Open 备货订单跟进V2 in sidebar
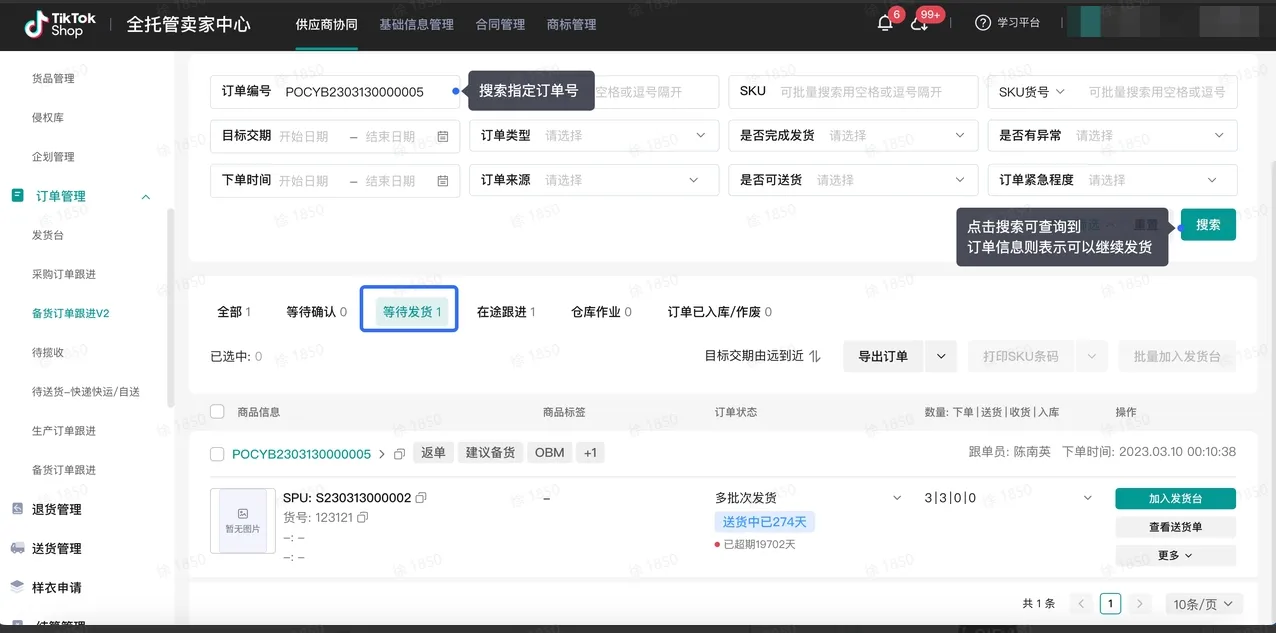The height and width of the screenshot is (633, 1276). [x=70, y=313]
